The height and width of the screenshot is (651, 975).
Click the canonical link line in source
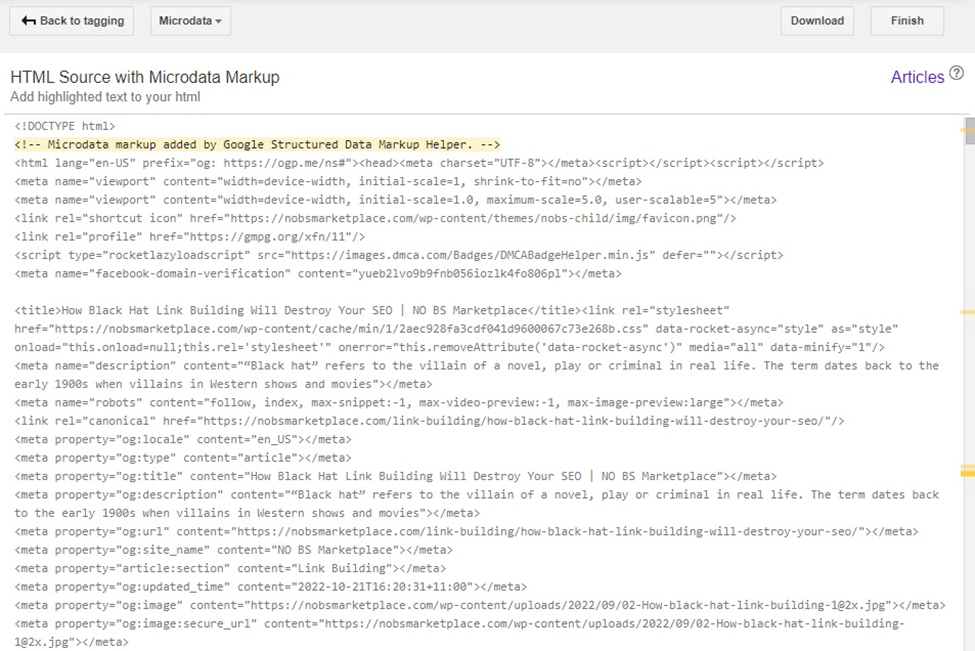(x=429, y=421)
